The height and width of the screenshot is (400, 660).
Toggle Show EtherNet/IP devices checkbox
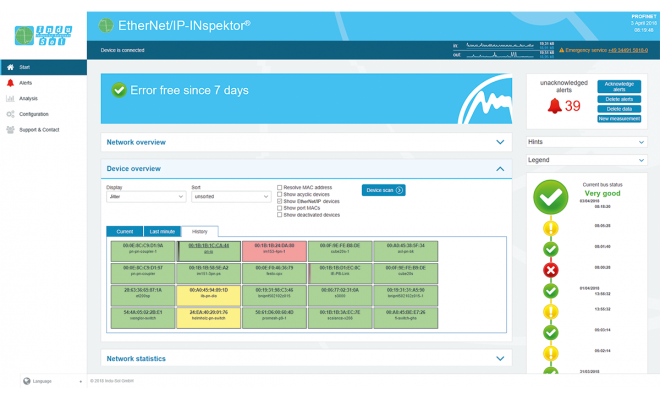click(x=279, y=201)
